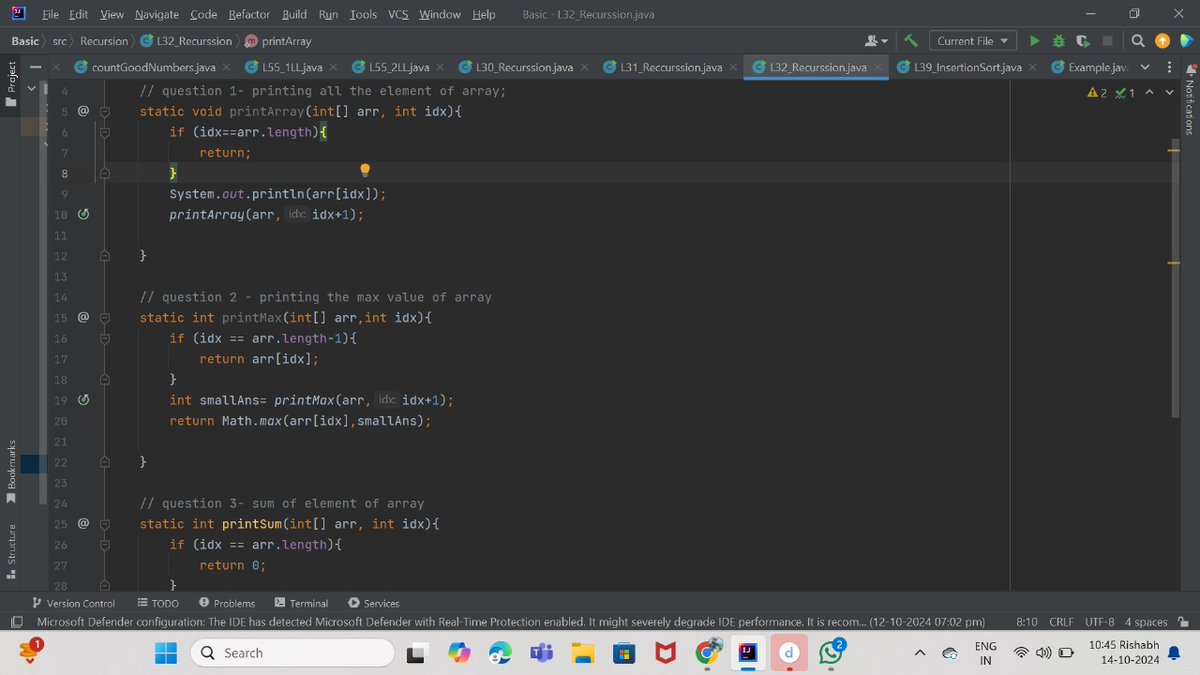Screen dimensions: 1200x675
Task: Click the IntelliJ IDEA logo in title bar
Action: 16,14
